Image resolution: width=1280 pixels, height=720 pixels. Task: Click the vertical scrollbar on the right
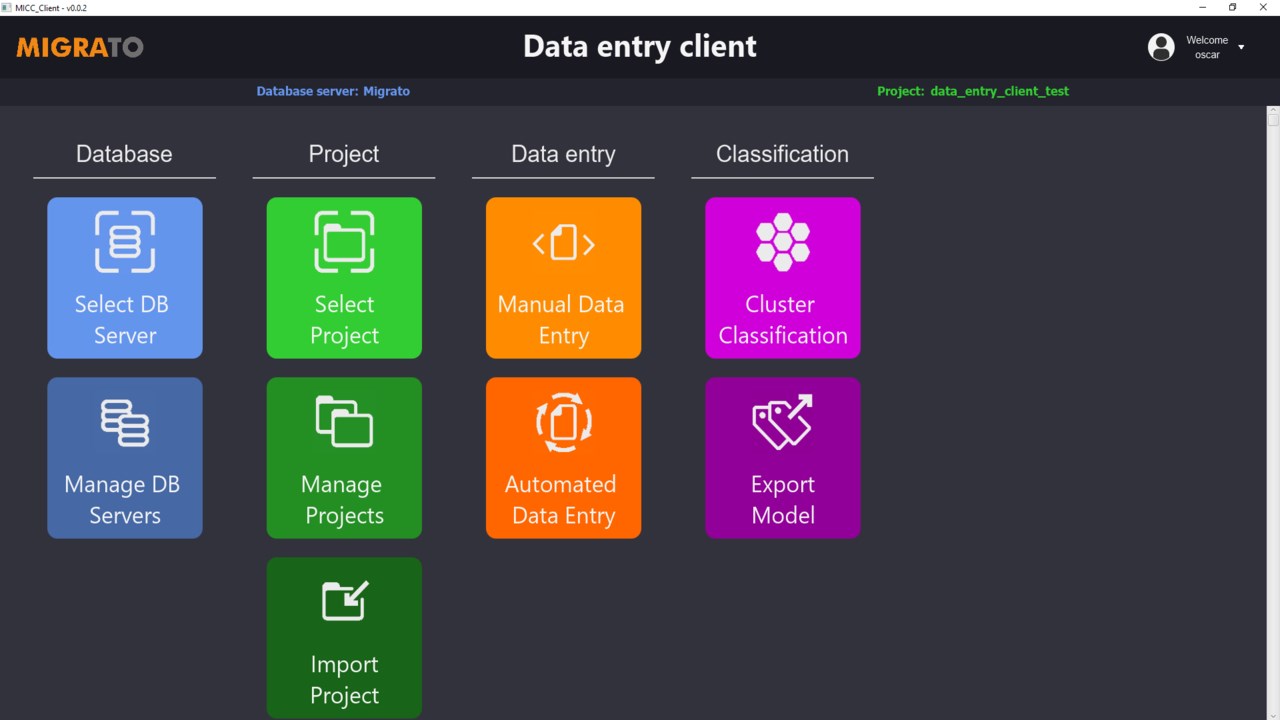(1273, 412)
